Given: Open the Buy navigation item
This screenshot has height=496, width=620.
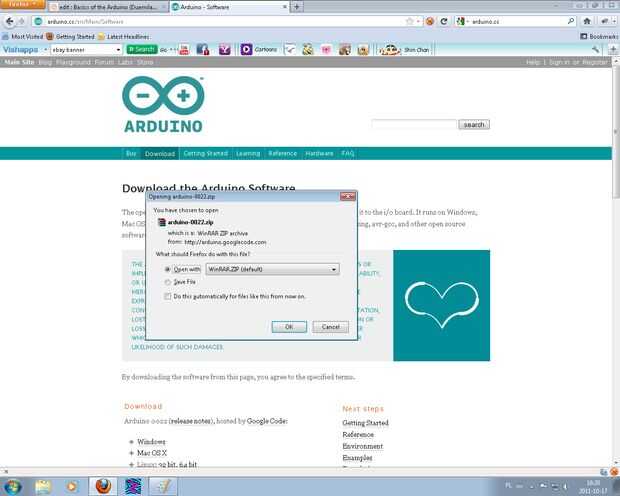Looking at the screenshot, I should pos(131,153).
